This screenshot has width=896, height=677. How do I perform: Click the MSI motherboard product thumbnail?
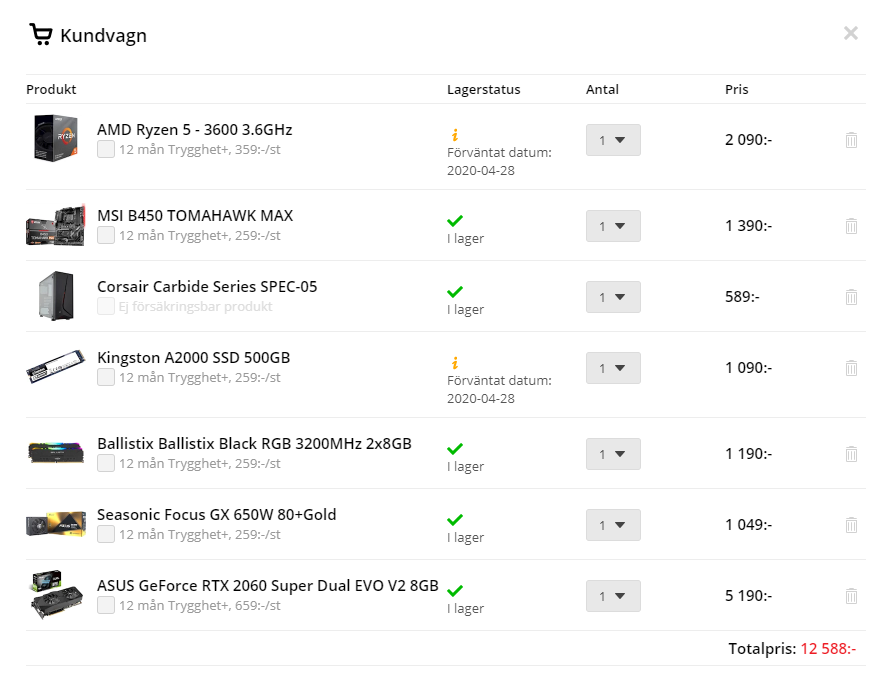pyautogui.click(x=55, y=226)
